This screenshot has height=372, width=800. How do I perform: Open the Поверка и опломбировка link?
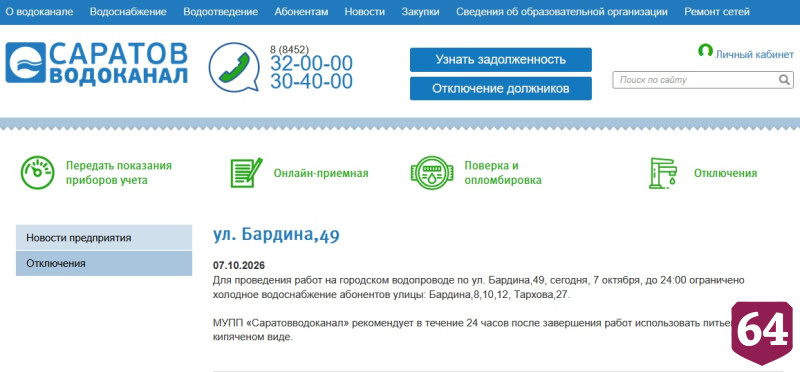coord(503,173)
